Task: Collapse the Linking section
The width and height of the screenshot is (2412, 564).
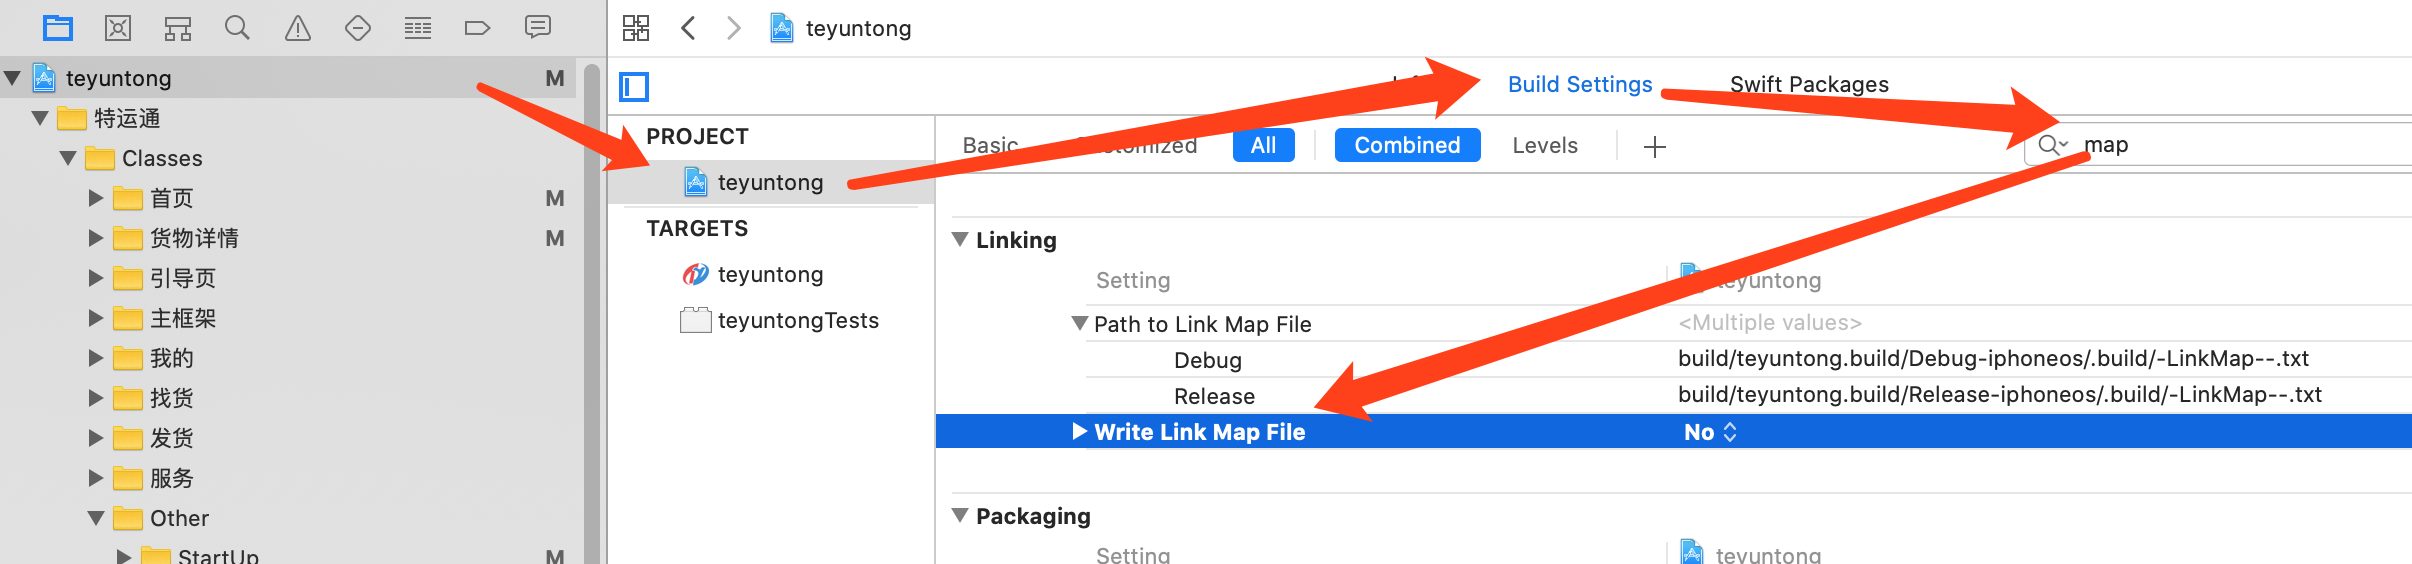Action: pyautogui.click(x=960, y=240)
